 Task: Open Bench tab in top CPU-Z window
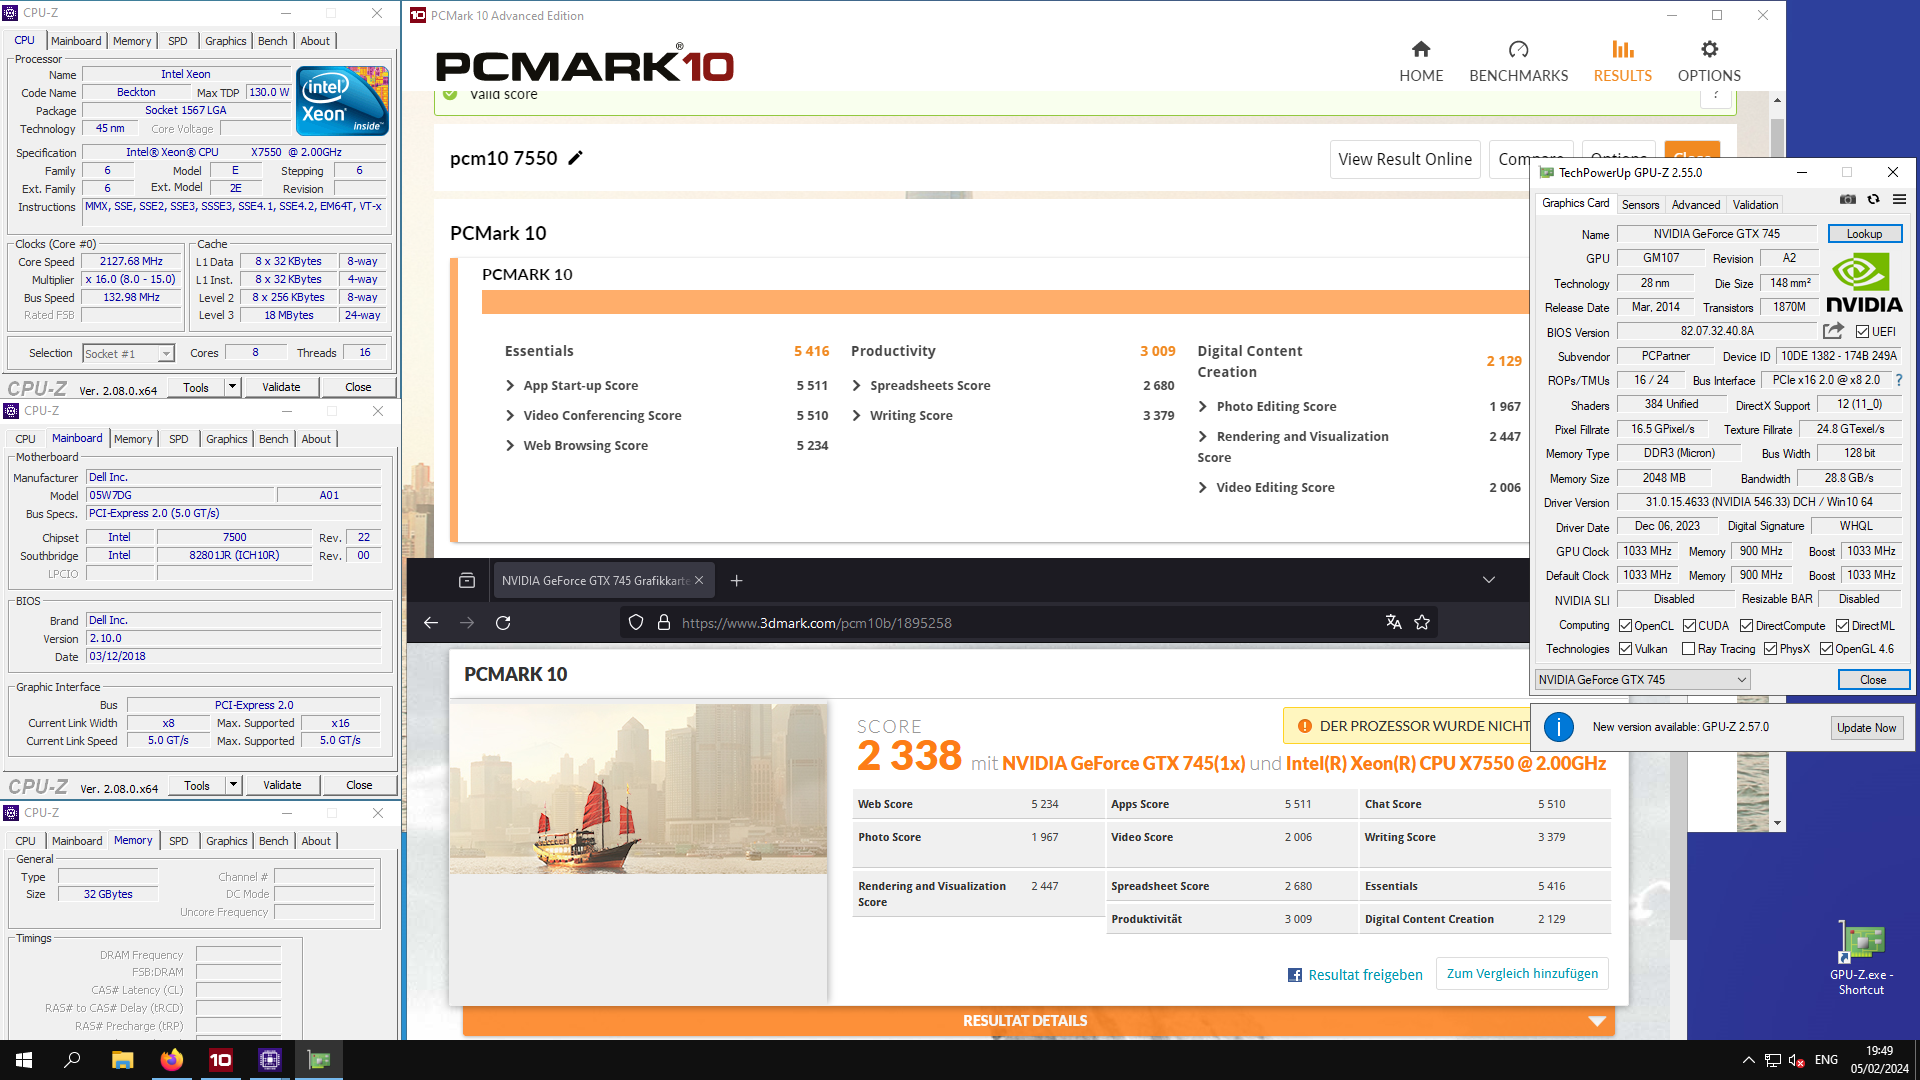coord(272,41)
